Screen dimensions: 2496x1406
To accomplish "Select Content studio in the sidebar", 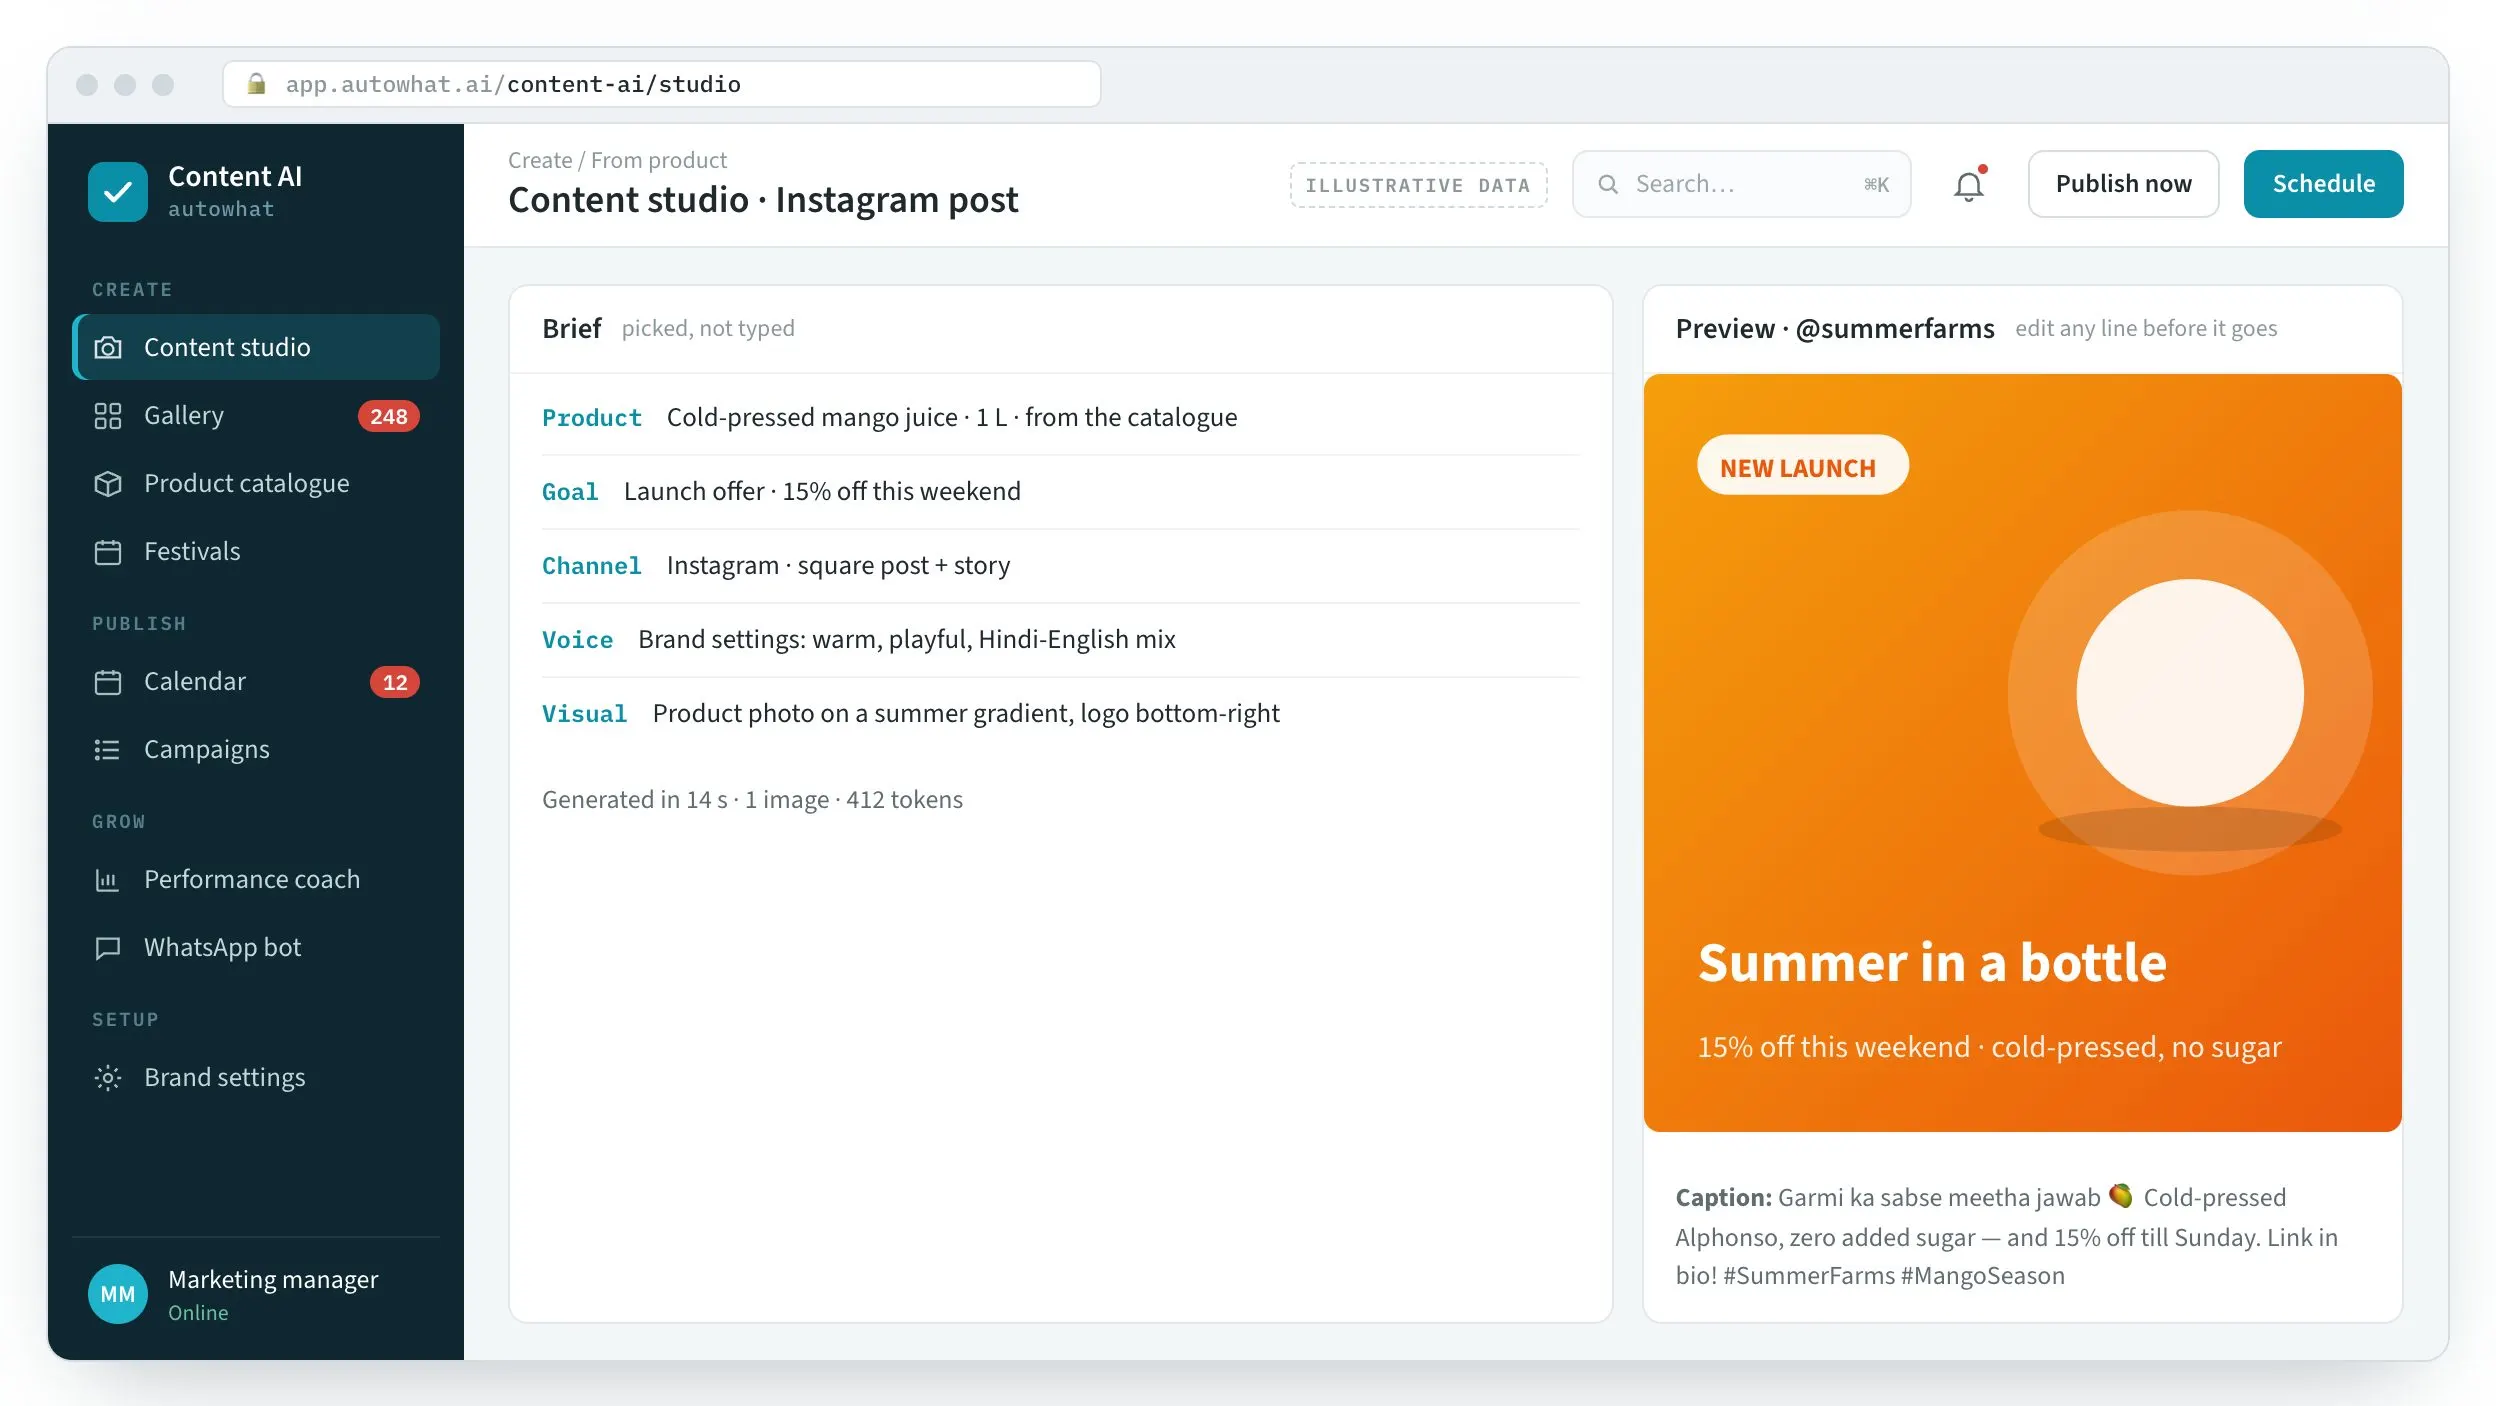I will click(x=256, y=347).
